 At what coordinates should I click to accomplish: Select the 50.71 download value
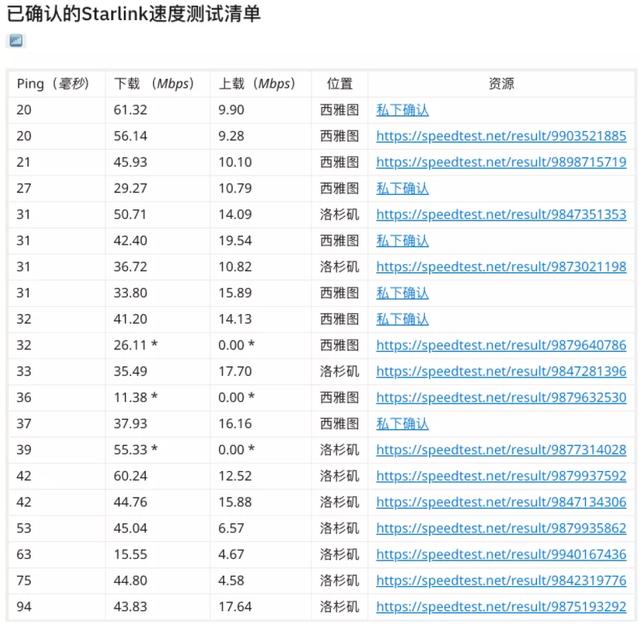(130, 215)
